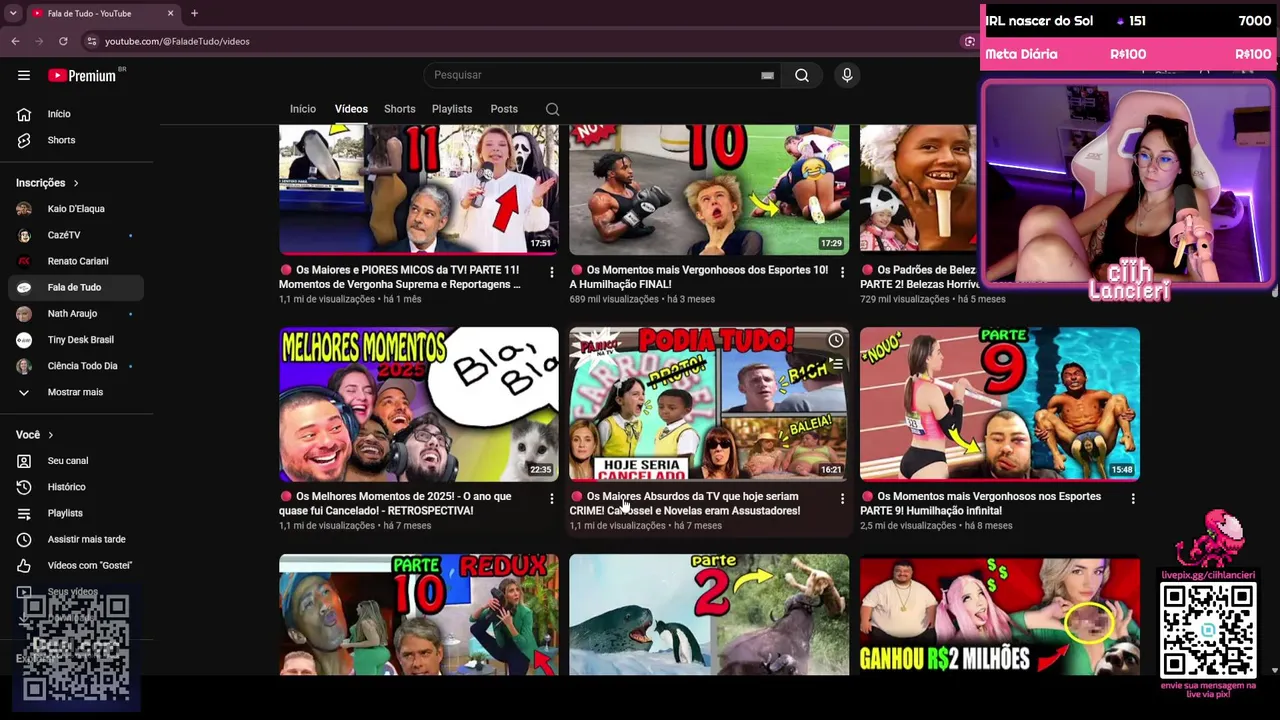The image size is (1280, 720).
Task: Close the Fala de Tudo - YouTube tab
Action: [x=170, y=13]
